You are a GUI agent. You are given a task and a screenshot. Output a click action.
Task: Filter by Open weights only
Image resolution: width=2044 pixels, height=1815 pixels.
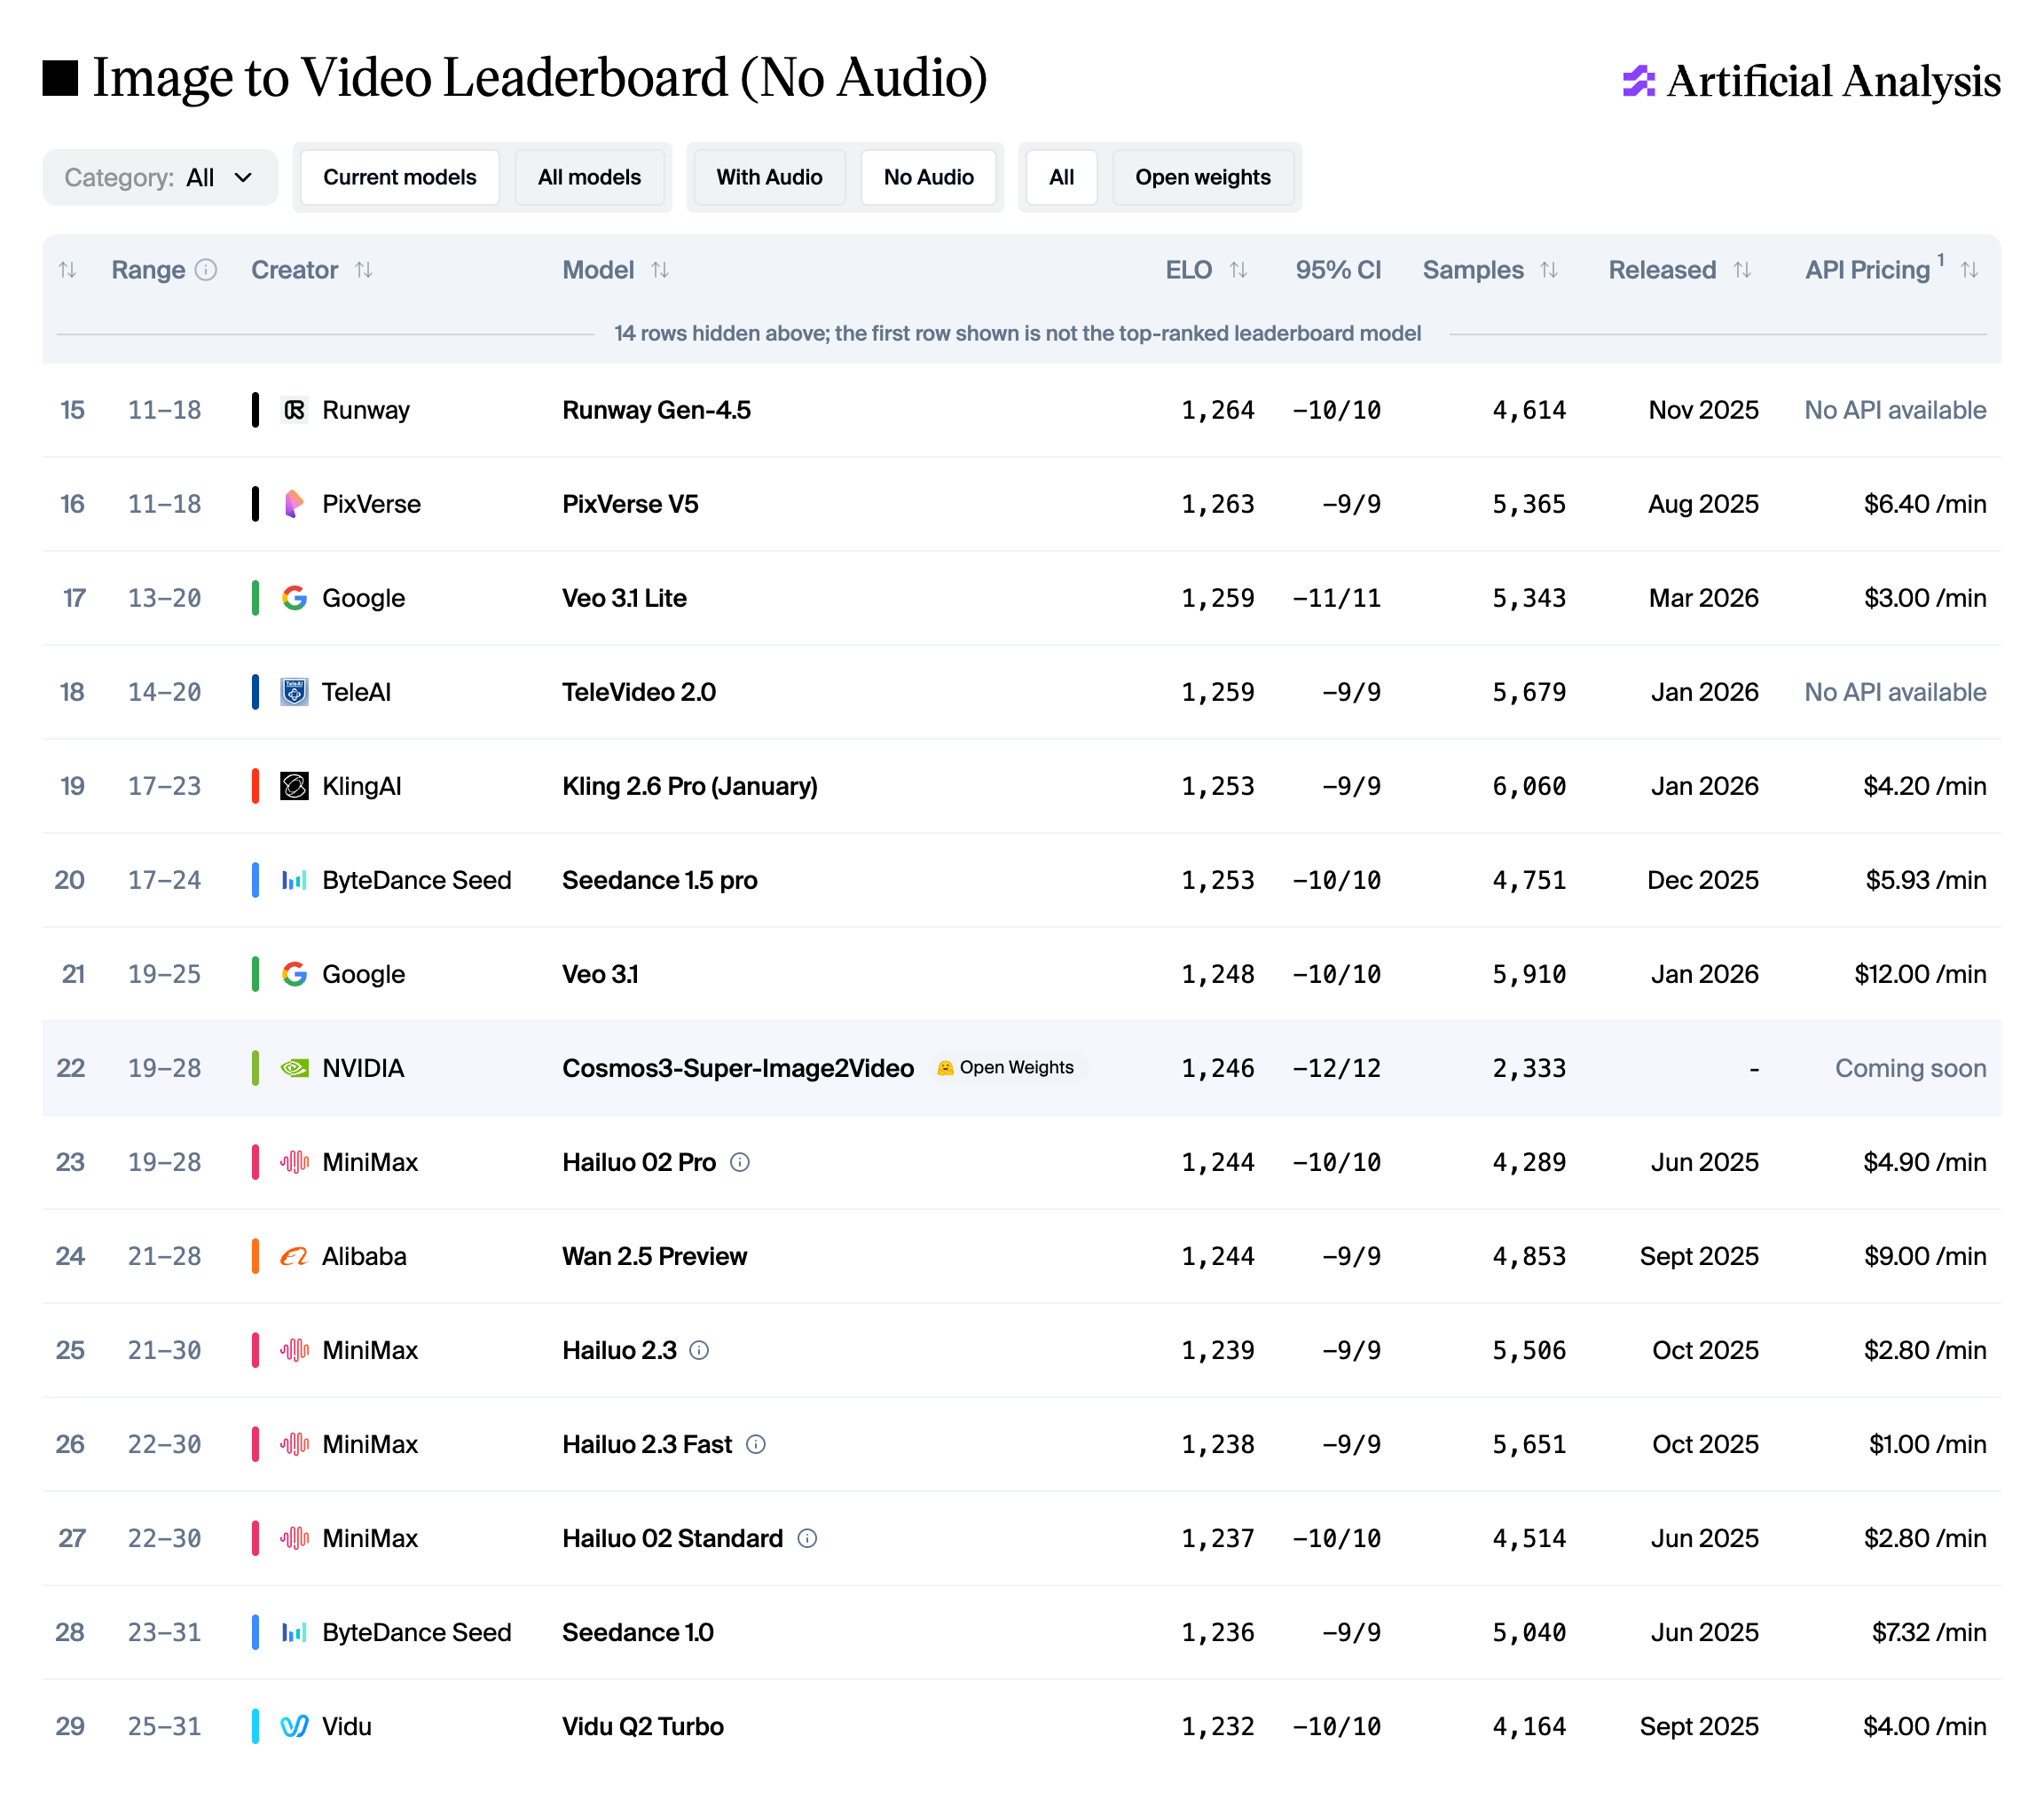1203,178
